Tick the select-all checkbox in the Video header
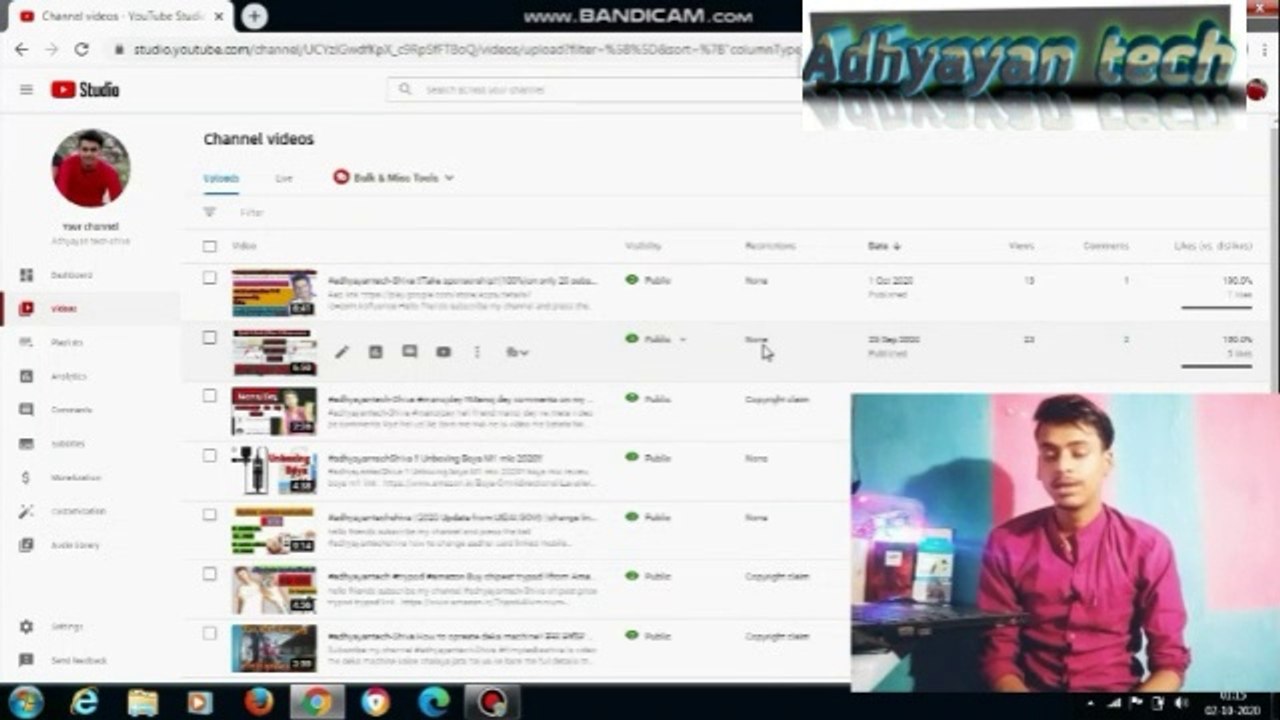Screen dimensions: 1280x720 (x=210, y=246)
